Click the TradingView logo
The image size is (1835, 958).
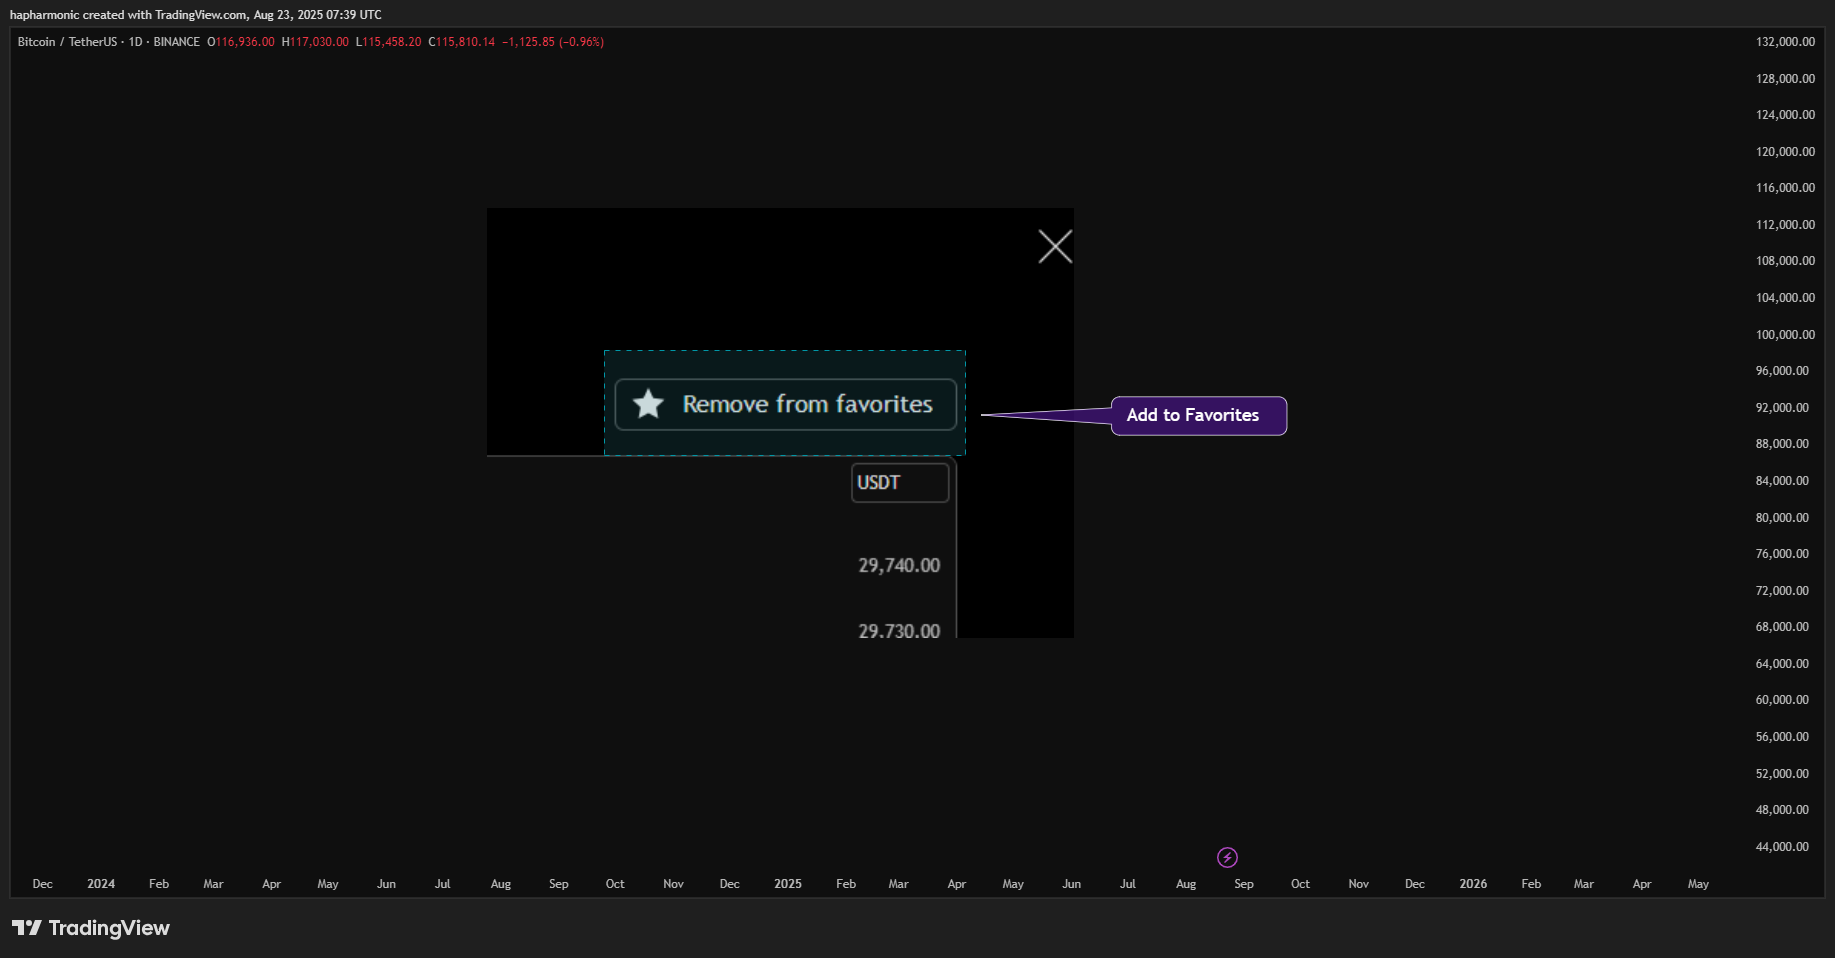tap(91, 928)
